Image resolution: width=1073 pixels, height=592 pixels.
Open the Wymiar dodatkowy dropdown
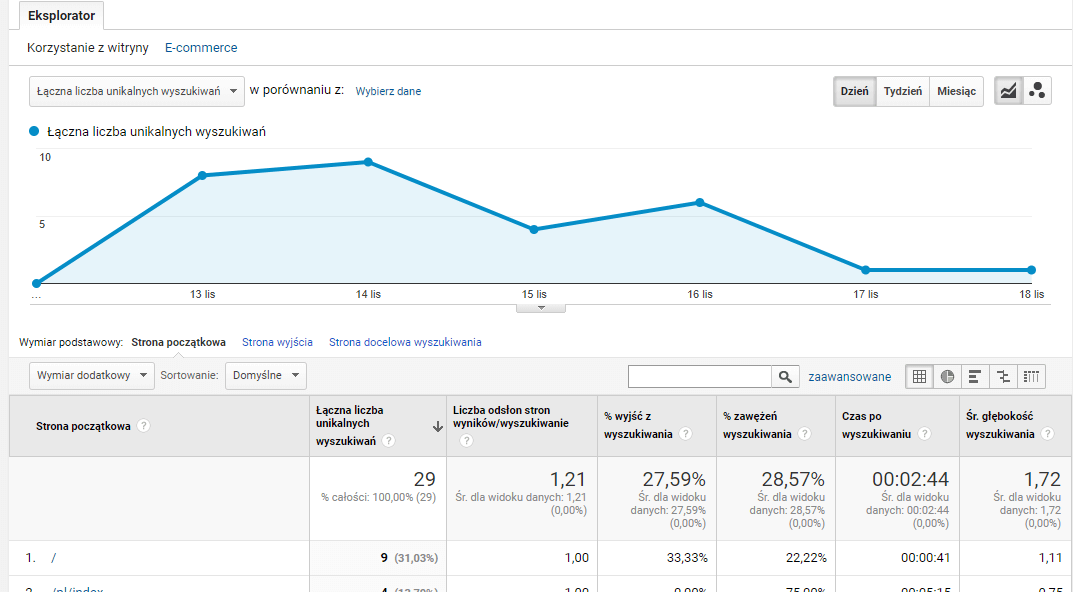coord(92,375)
